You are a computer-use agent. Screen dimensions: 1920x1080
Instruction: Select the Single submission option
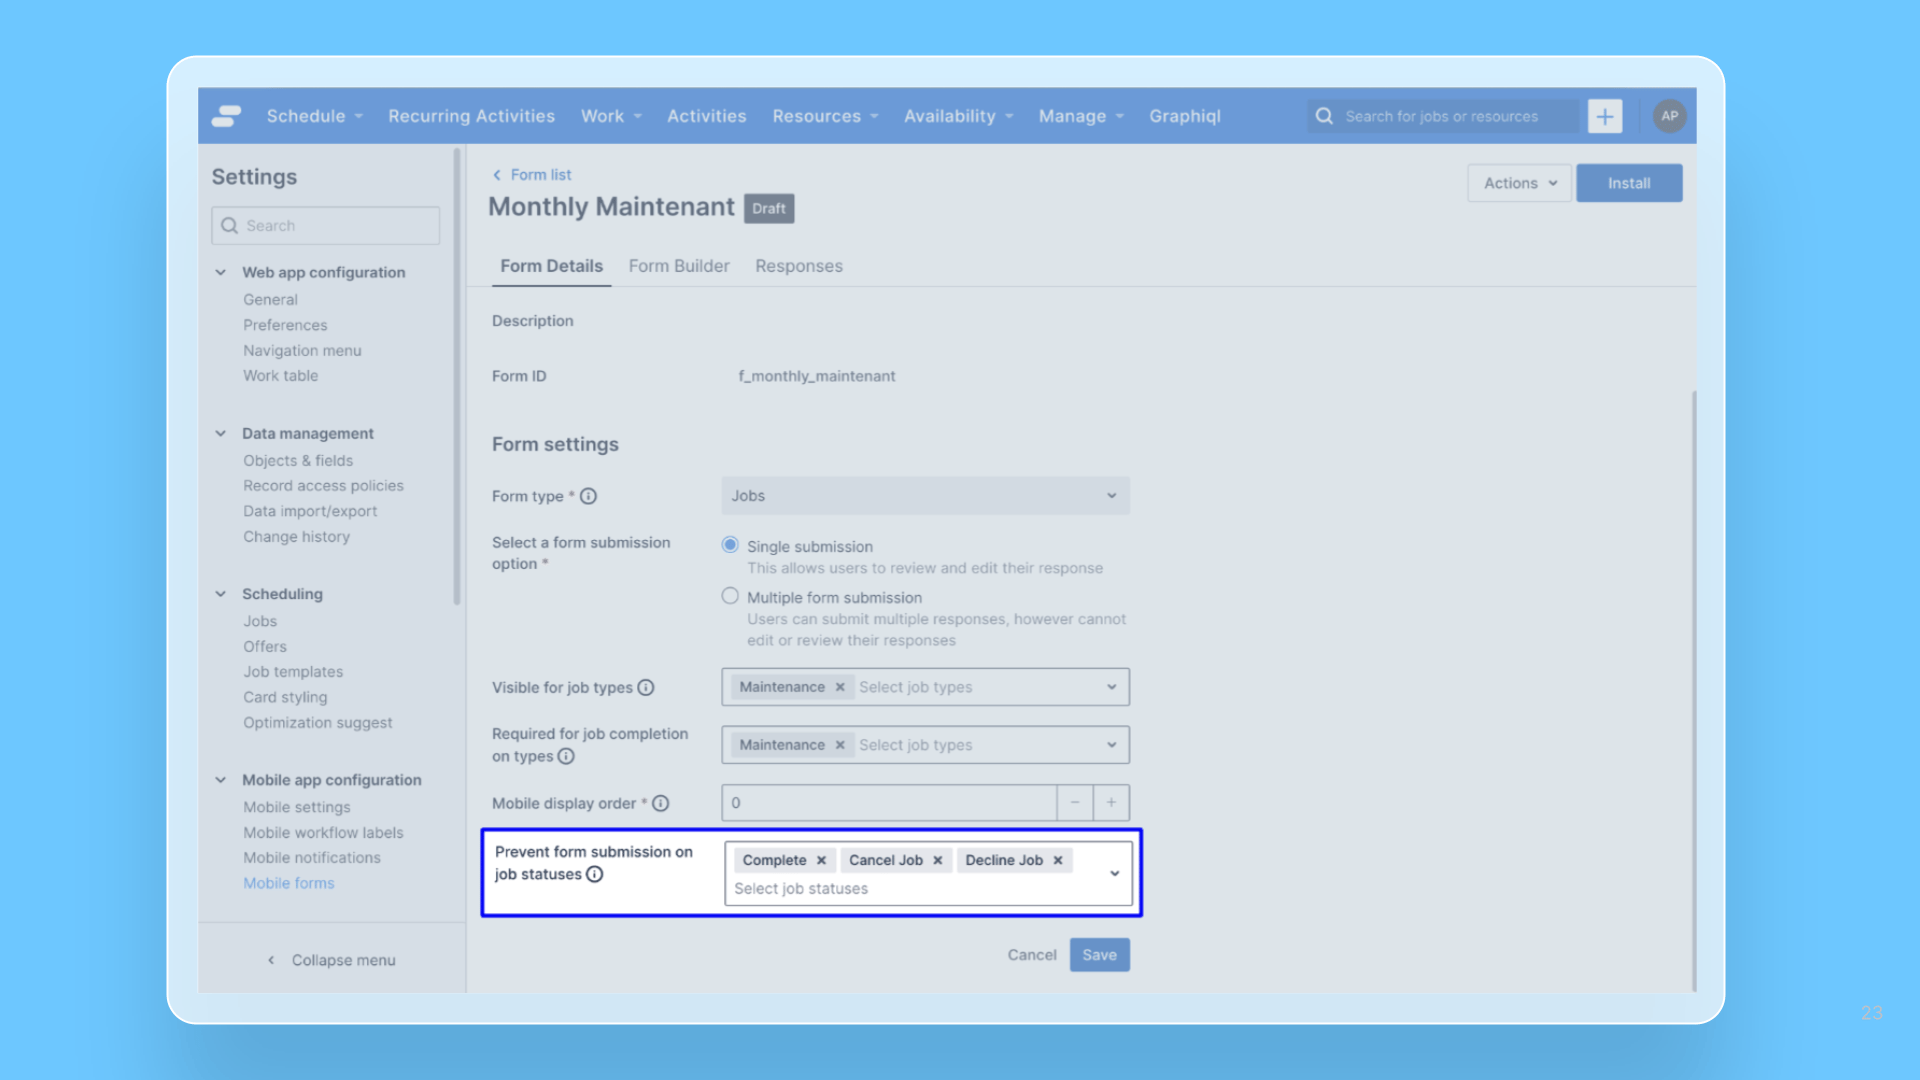point(730,545)
